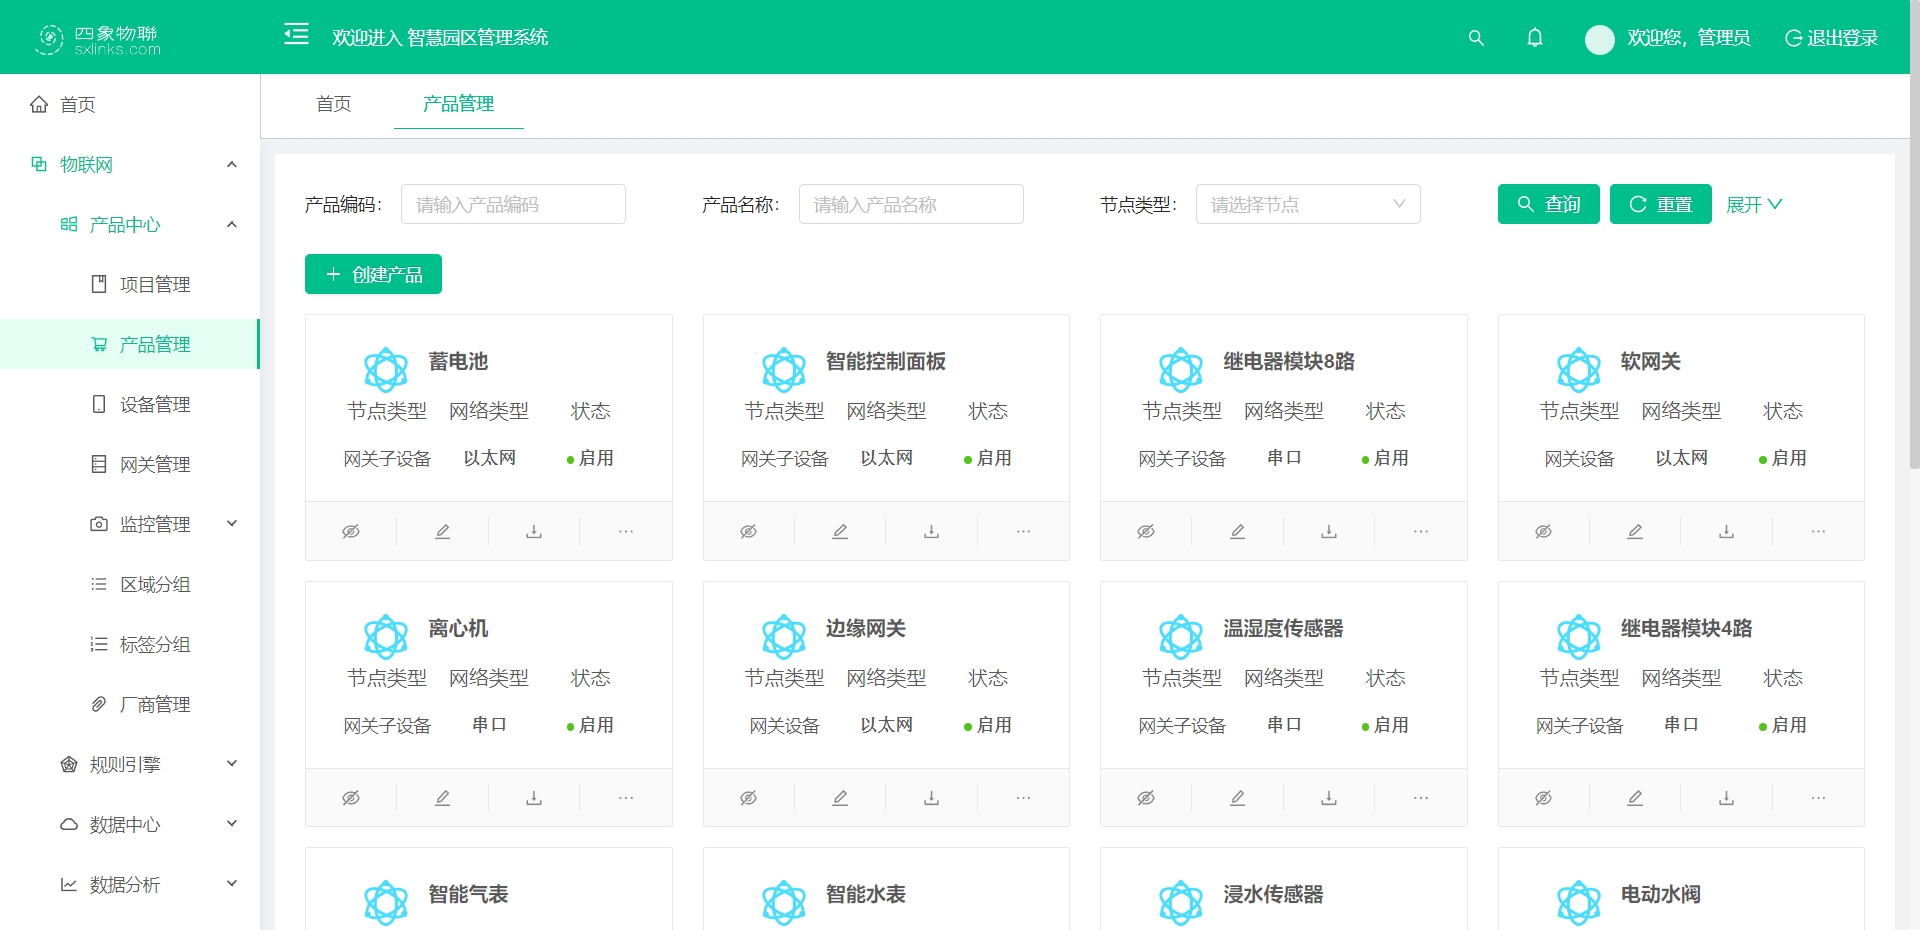This screenshot has height=930, width=1920.
Task: Click the sidebar collapse hamburger icon
Action: [296, 34]
